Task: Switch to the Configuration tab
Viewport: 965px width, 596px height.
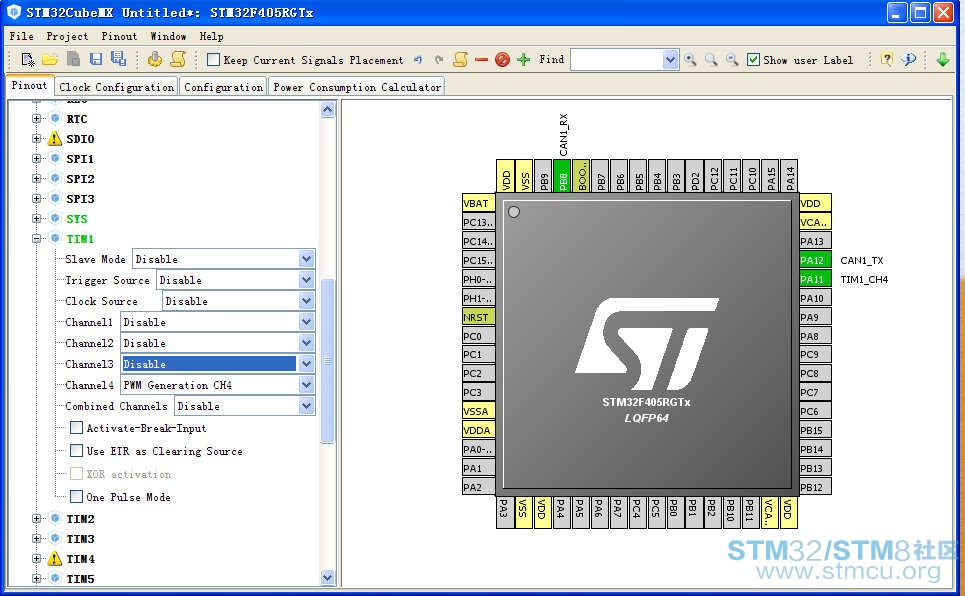Action: (223, 87)
